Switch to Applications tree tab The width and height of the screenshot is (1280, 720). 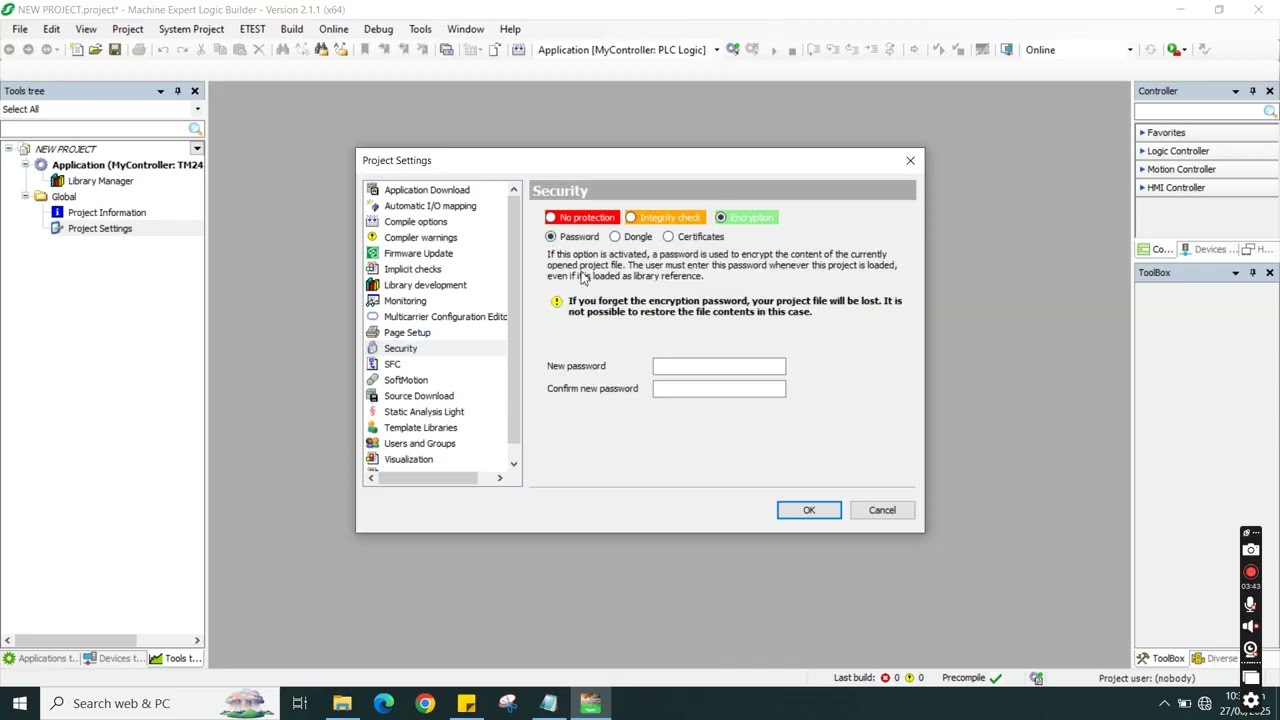pos(40,658)
